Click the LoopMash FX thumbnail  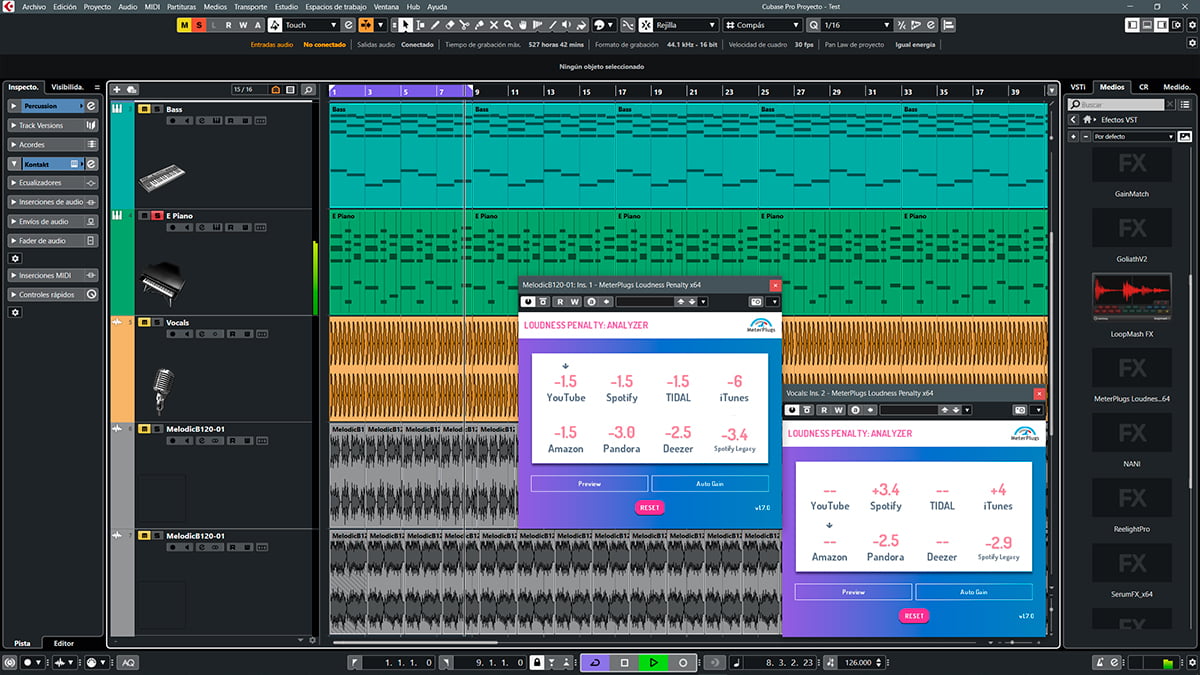click(1132, 295)
